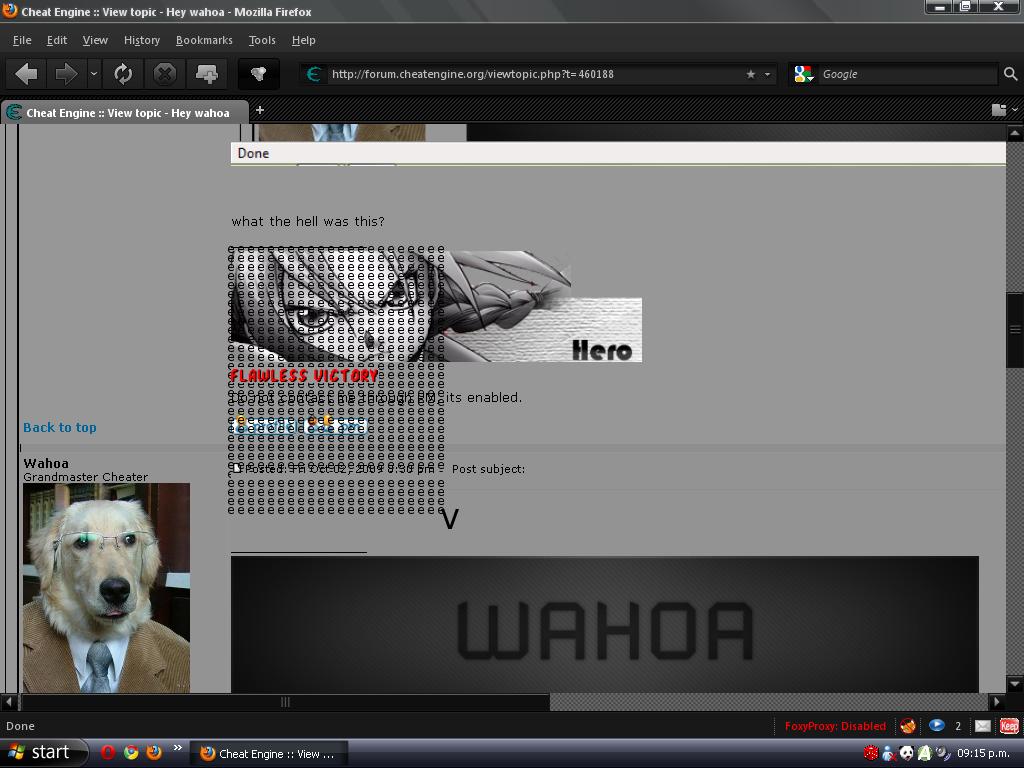Click the 'Post subject:' label
The width and height of the screenshot is (1024, 768).
488,469
